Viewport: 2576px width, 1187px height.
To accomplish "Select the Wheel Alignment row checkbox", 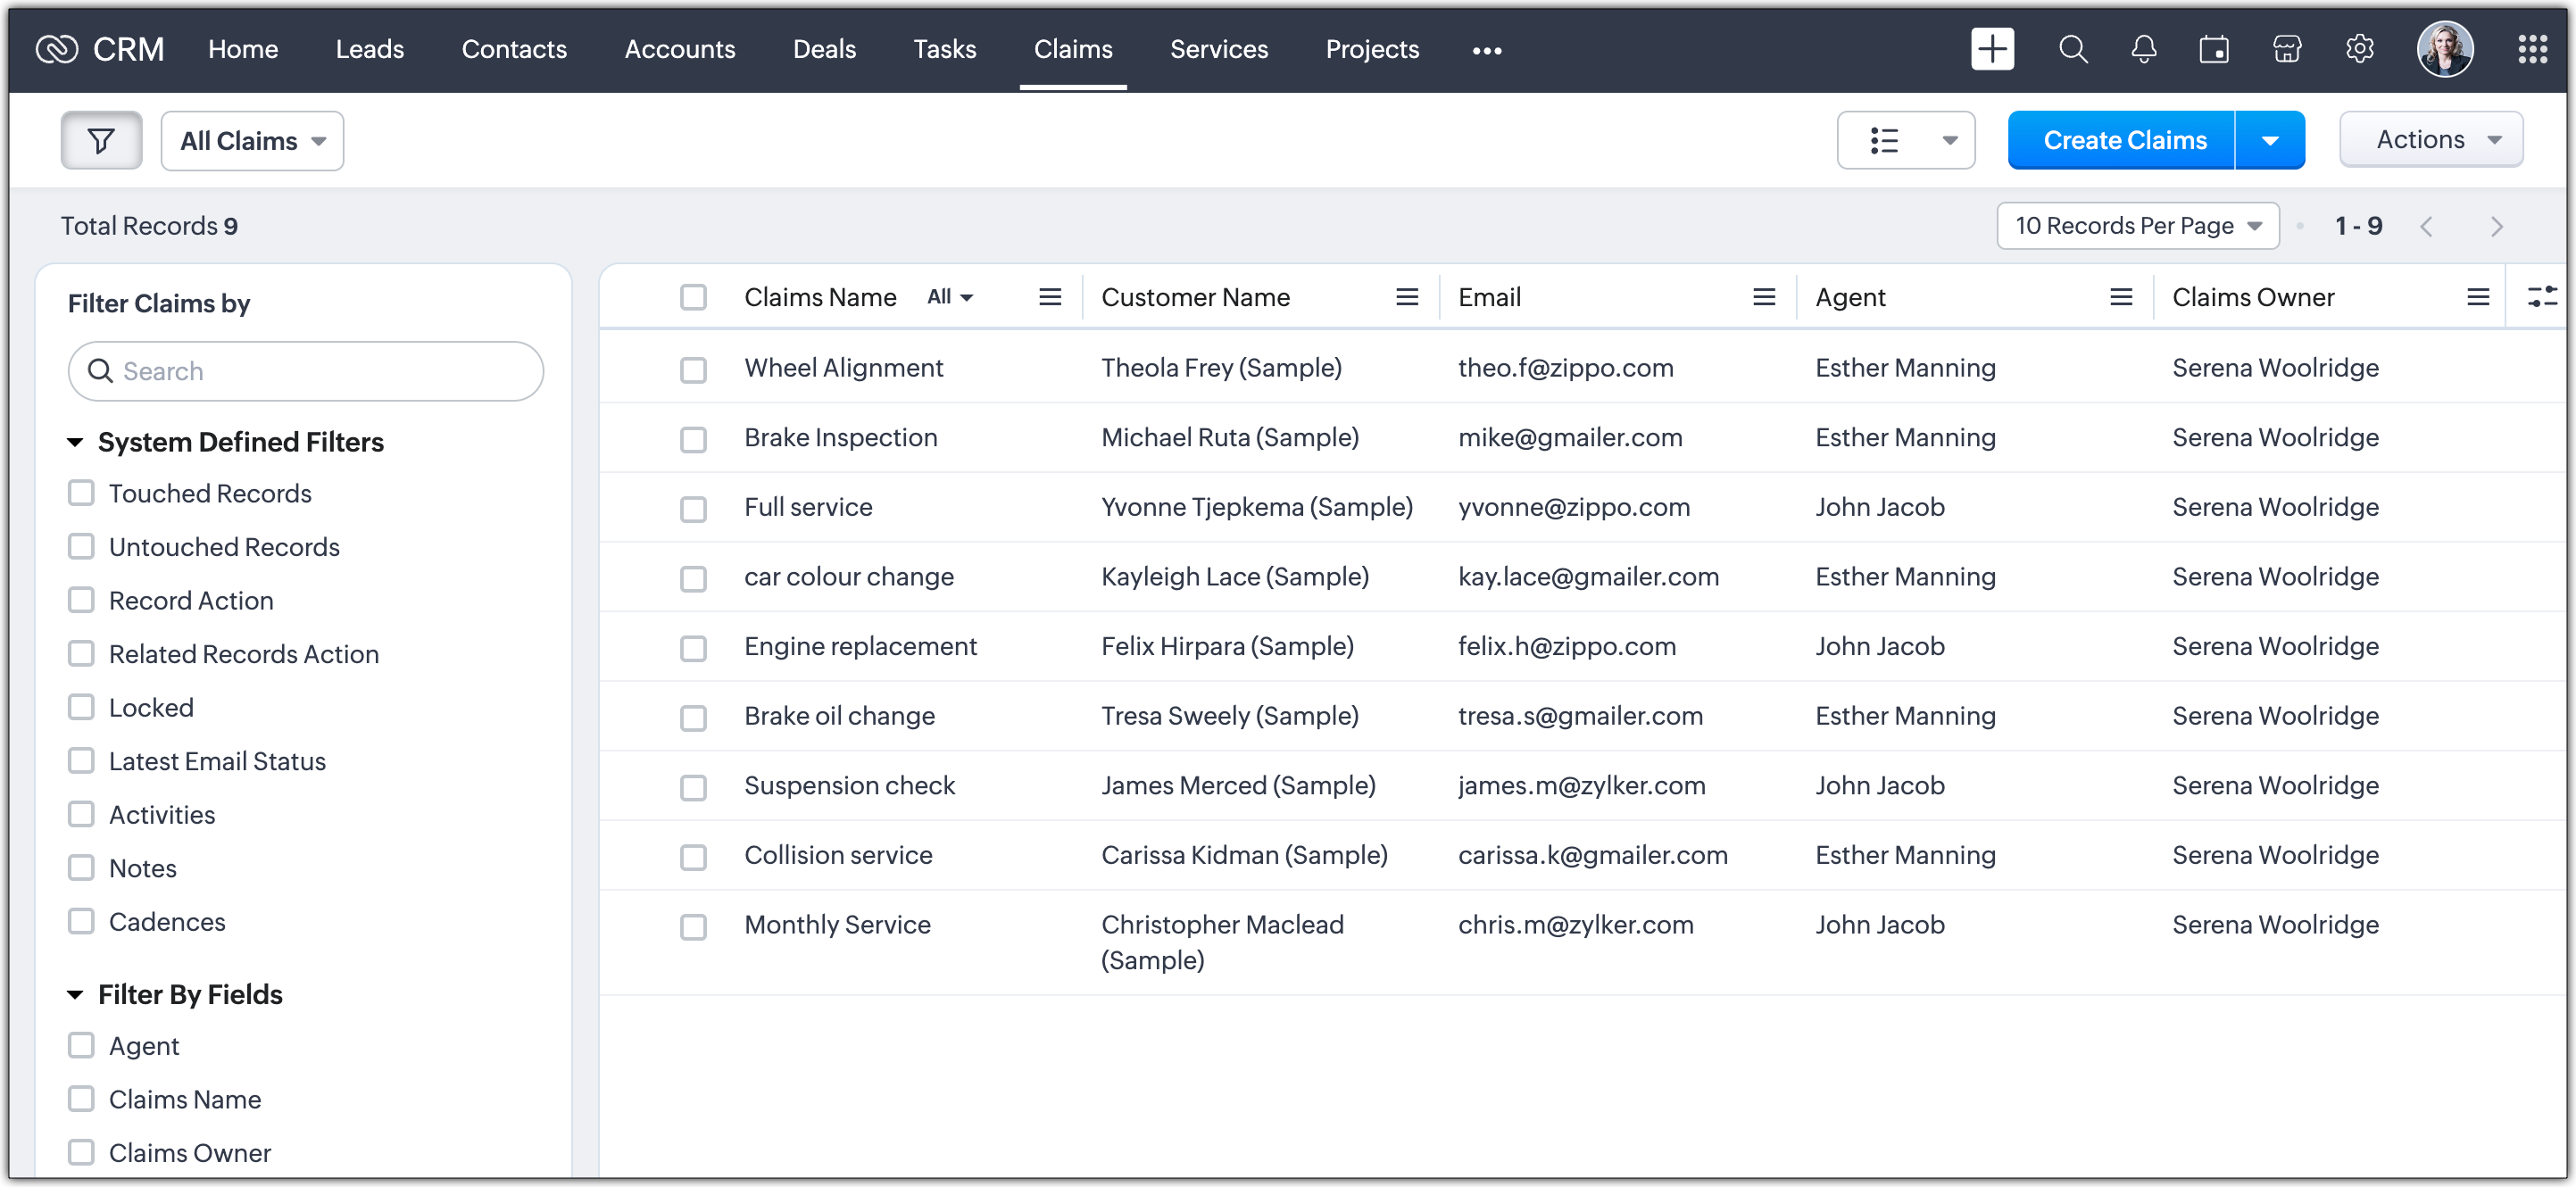I will [x=692, y=369].
